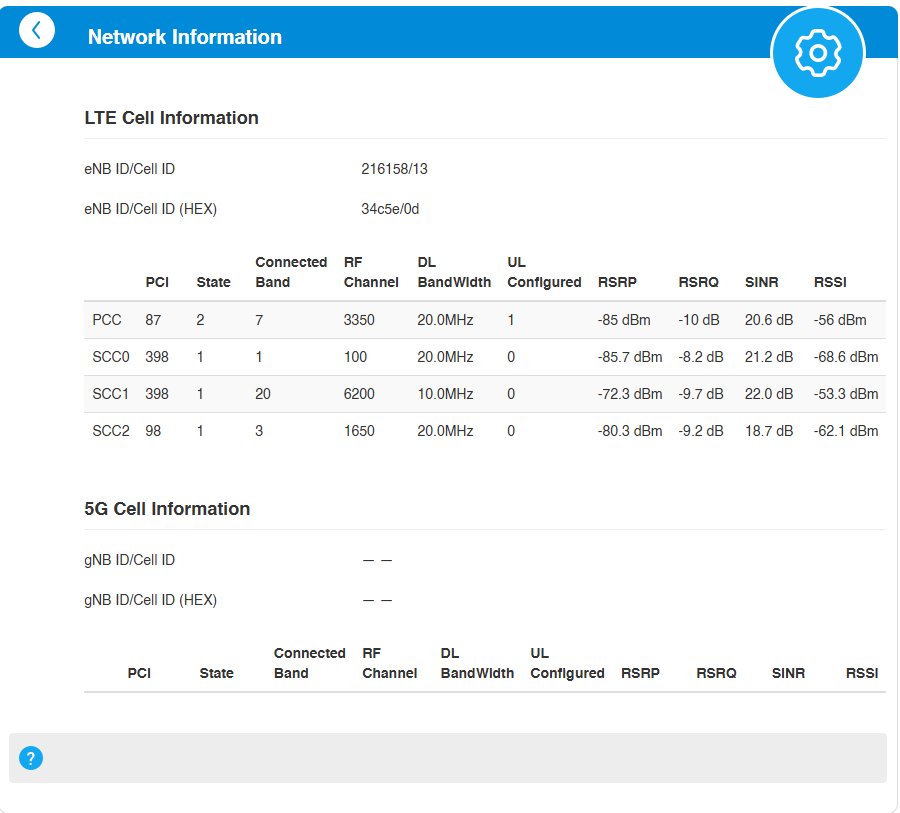The height and width of the screenshot is (813, 900).
Task: Click the SCC0 SINR value 21.2 dB
Action: (x=769, y=357)
